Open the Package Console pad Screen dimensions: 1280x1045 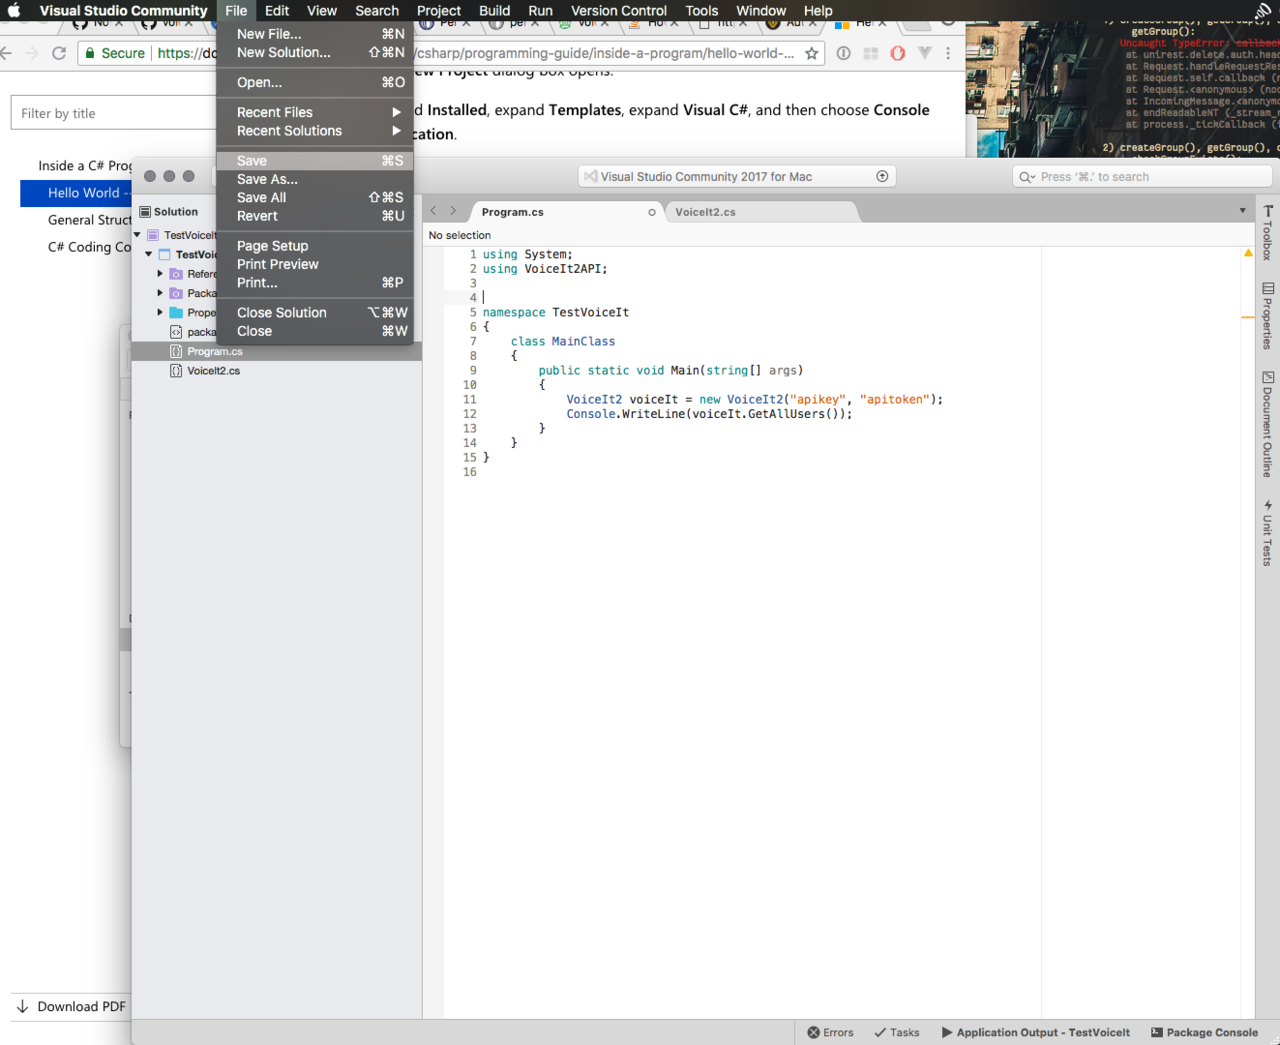1204,1032
